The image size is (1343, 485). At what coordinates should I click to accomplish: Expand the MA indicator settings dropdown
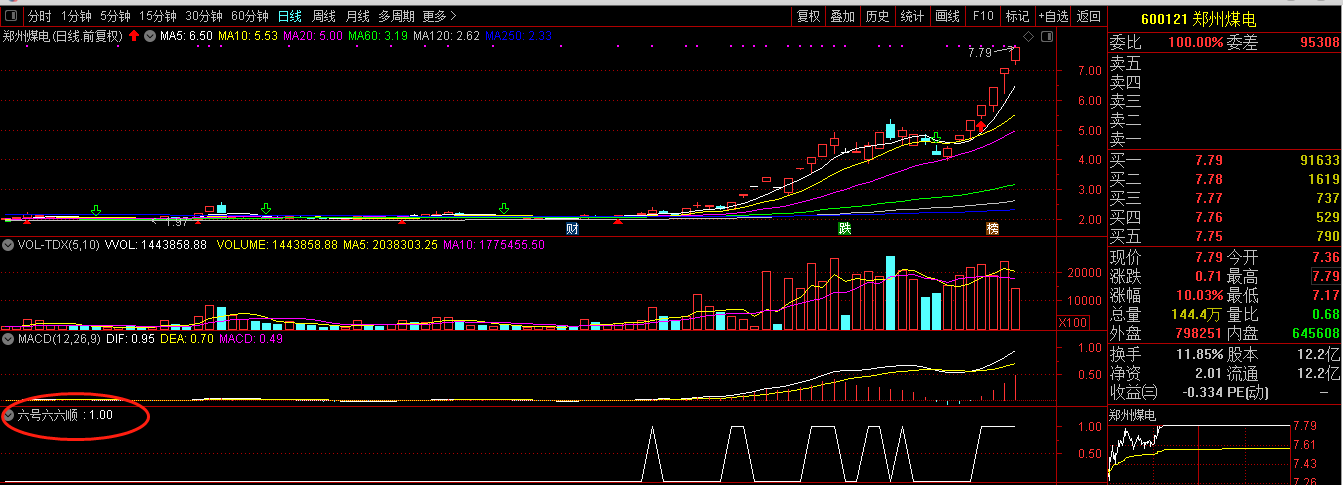pos(150,36)
